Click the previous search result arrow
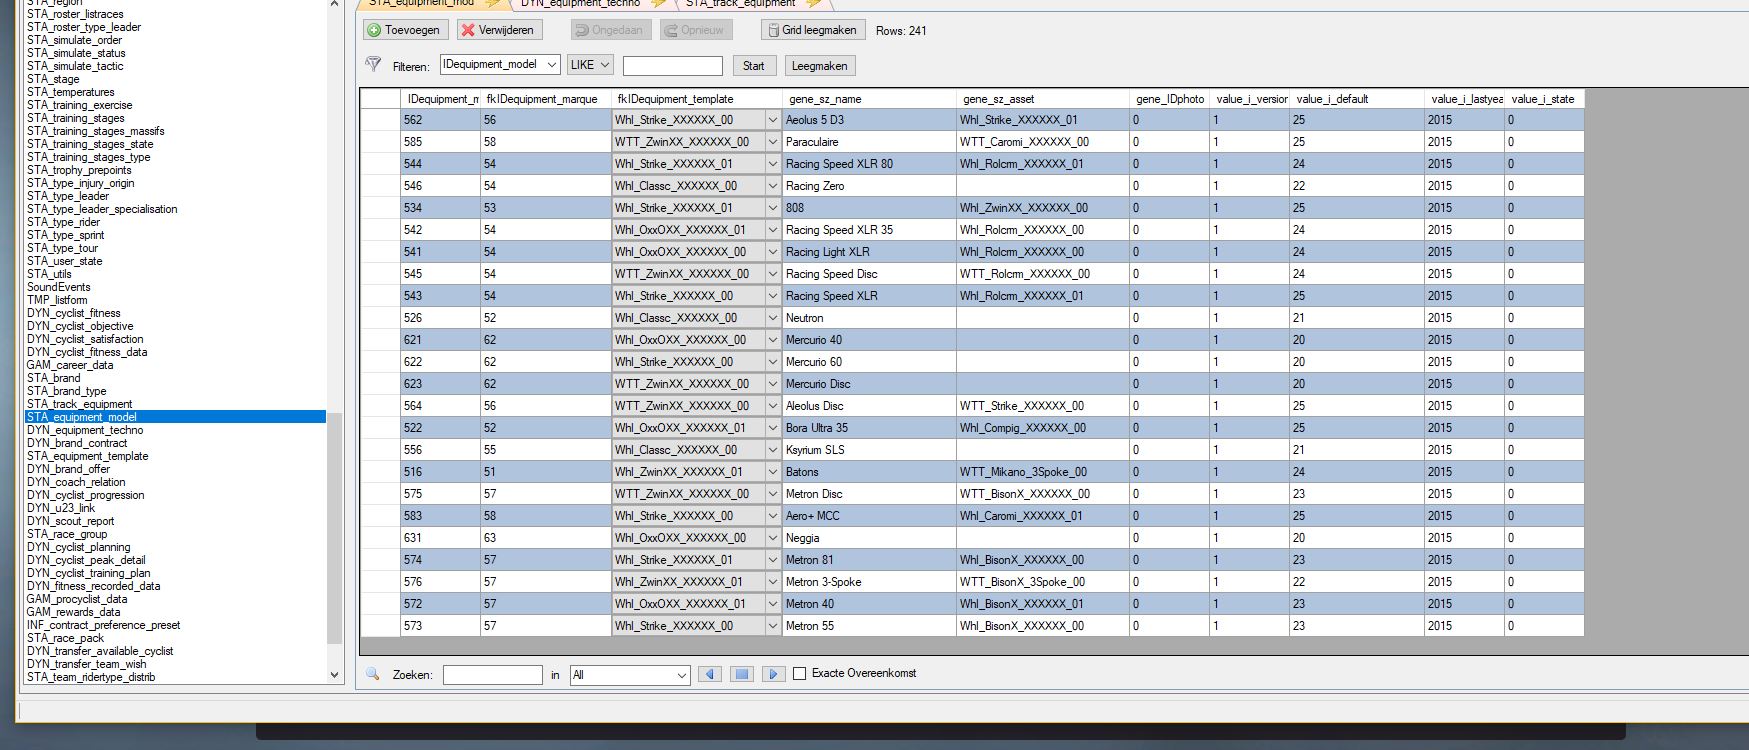 [710, 674]
